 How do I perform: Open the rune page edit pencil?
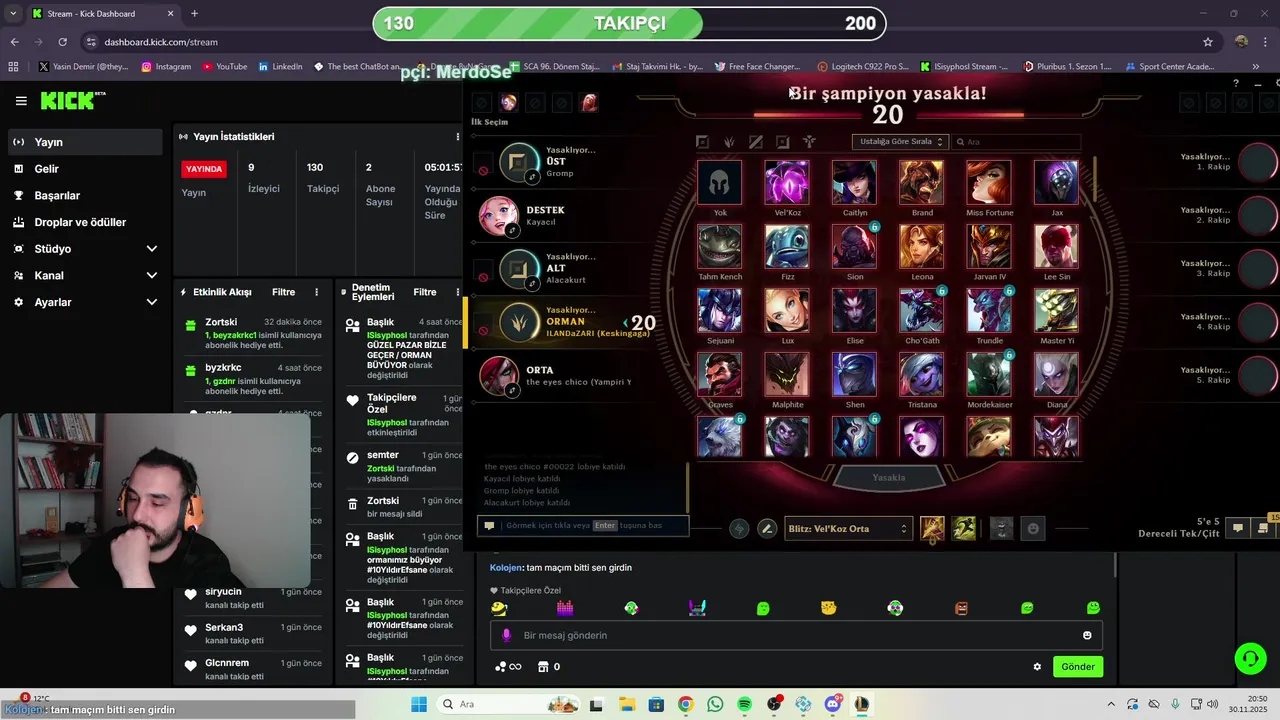coord(767,529)
